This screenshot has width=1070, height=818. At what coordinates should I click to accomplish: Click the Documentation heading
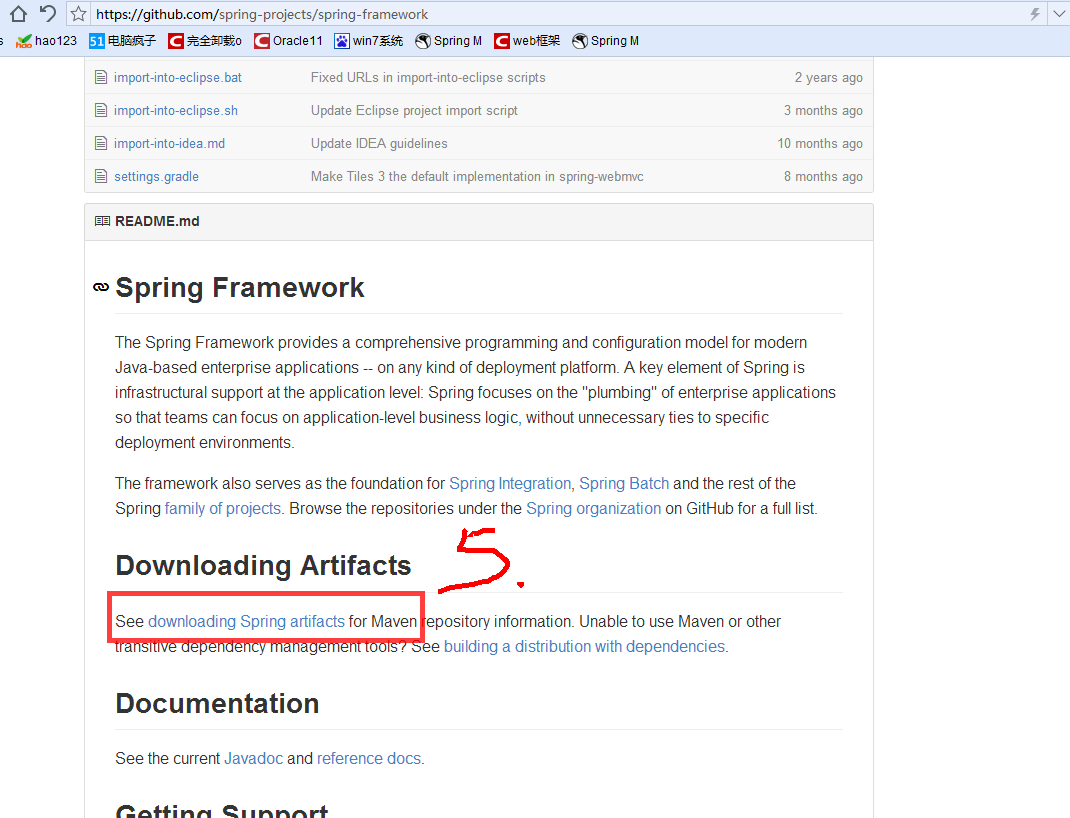click(x=217, y=703)
